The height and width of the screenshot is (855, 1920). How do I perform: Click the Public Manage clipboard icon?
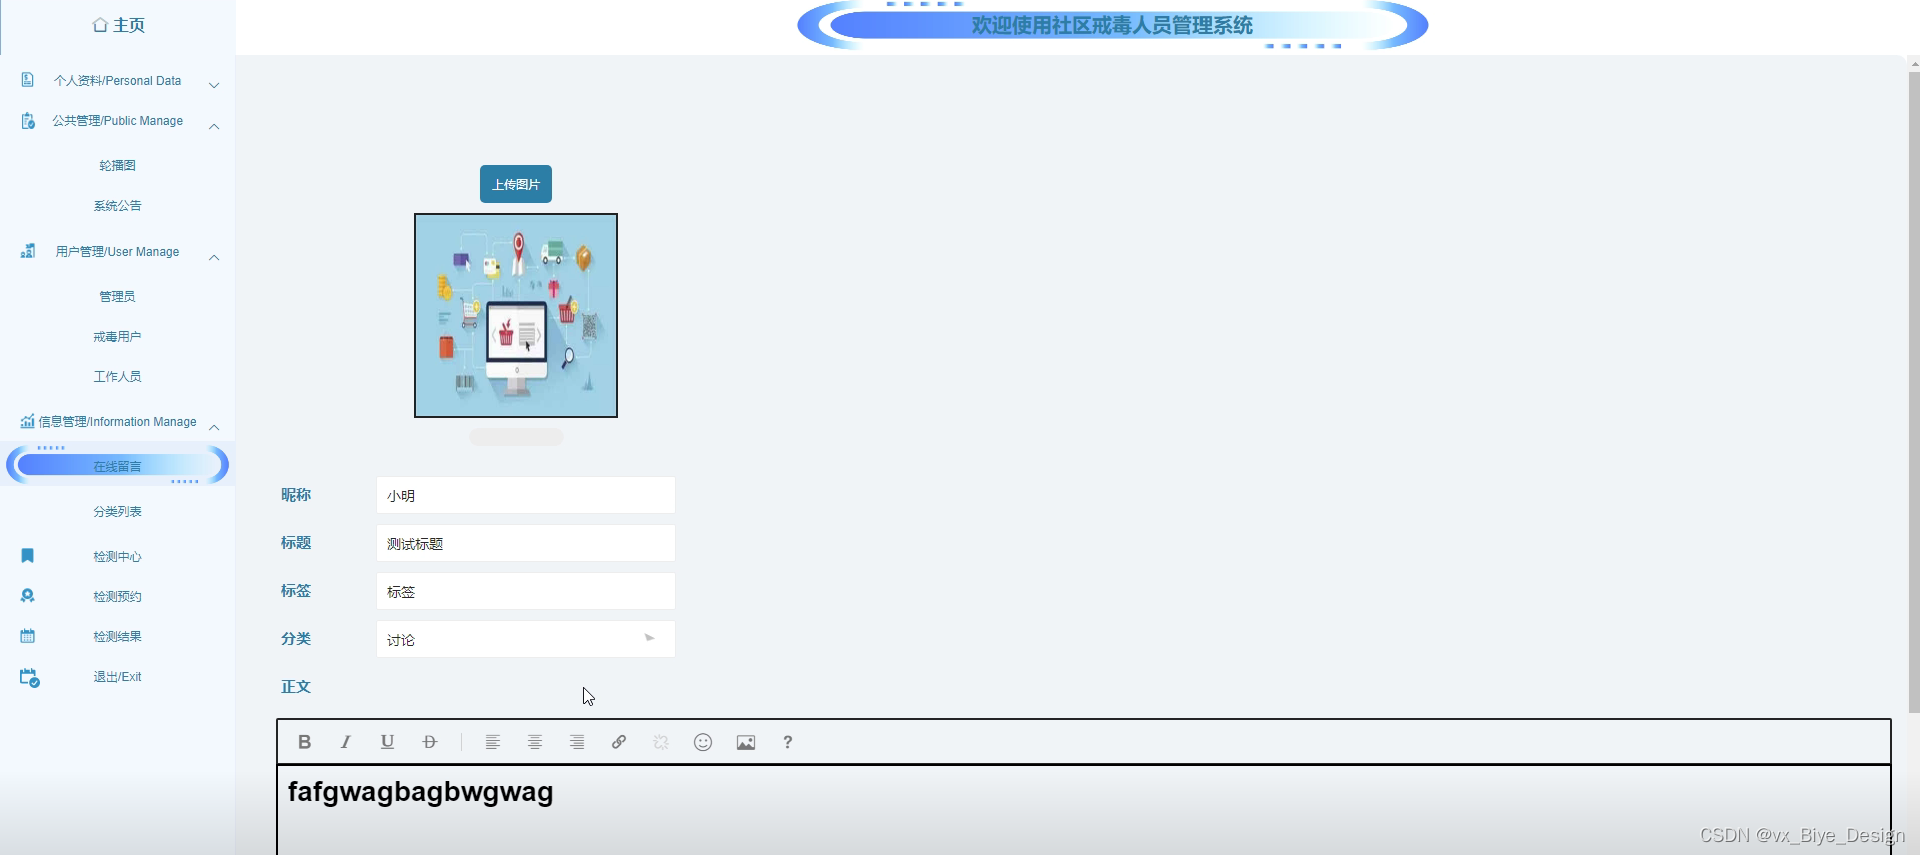click(28, 121)
